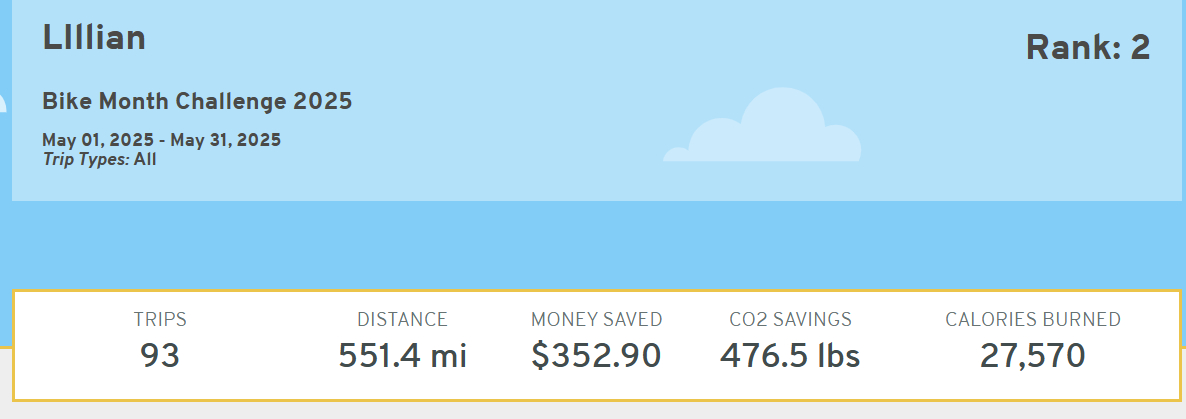Click the 93 trips count
This screenshot has width=1186, height=419.
click(160, 355)
